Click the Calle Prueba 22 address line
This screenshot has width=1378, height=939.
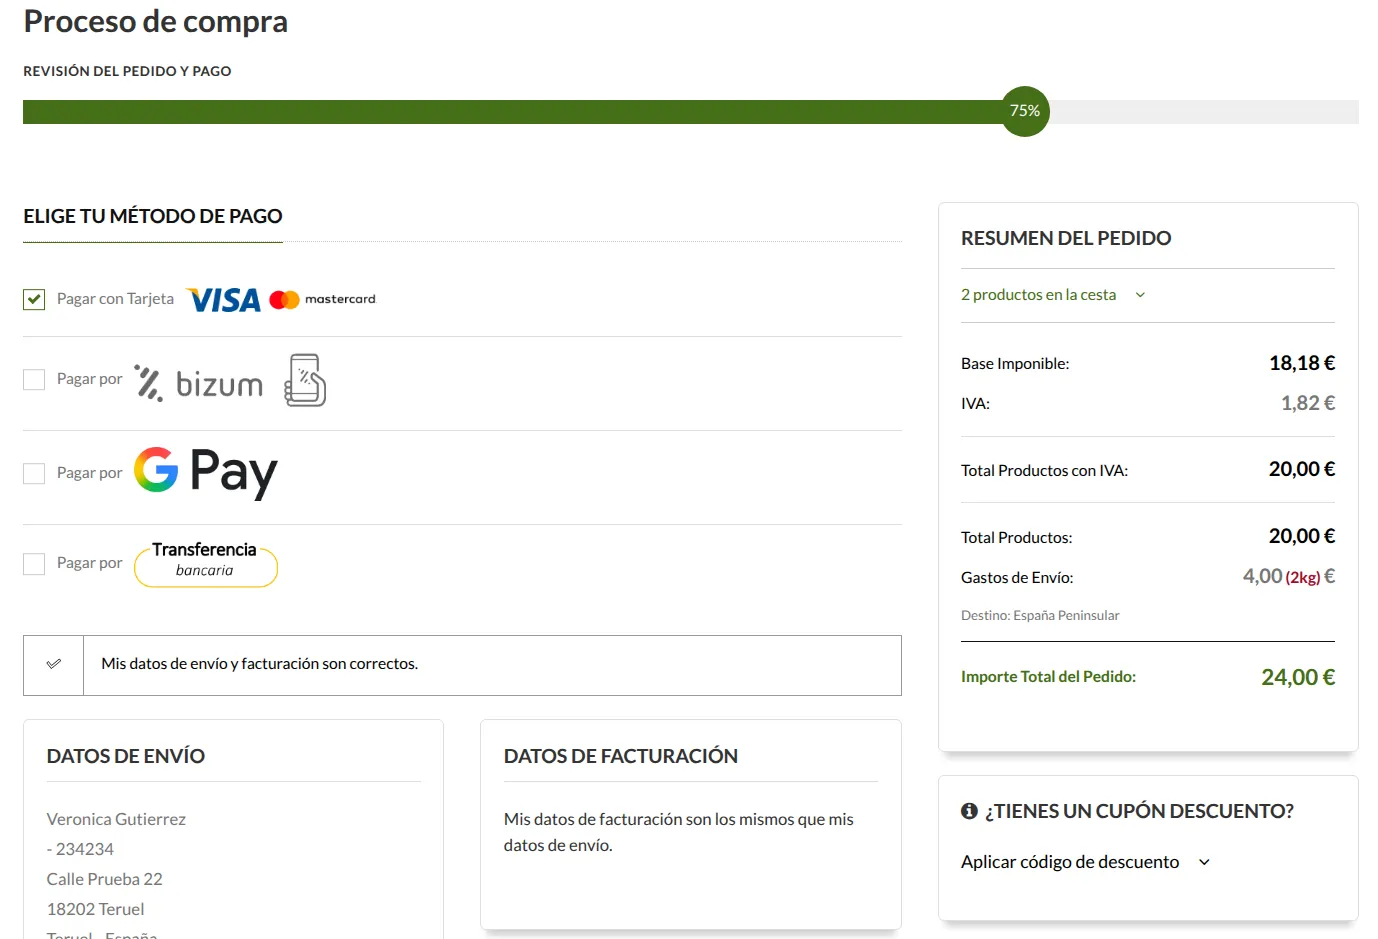[x=104, y=879]
